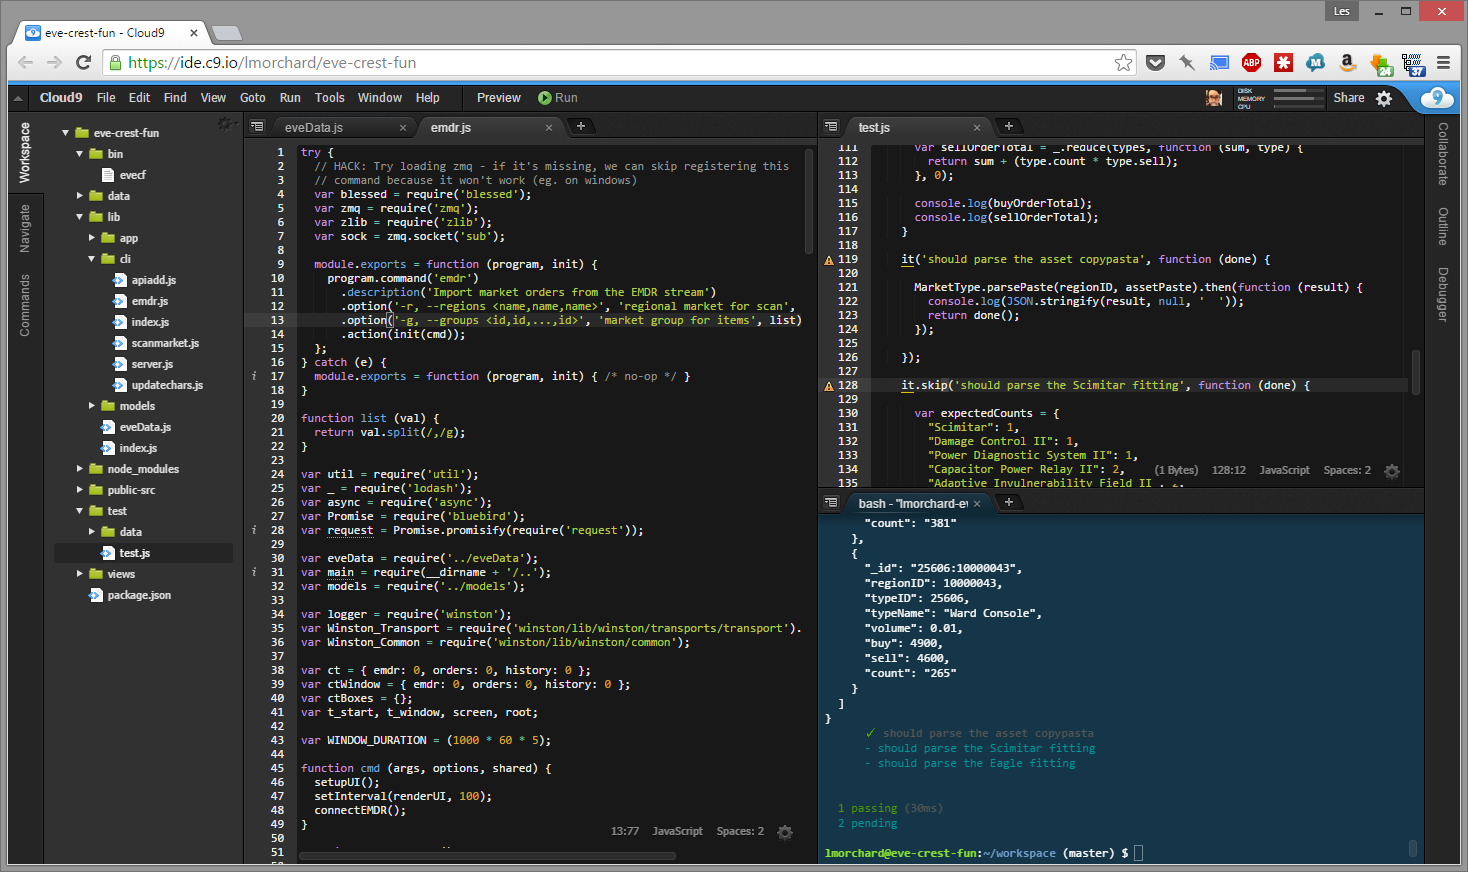The height and width of the screenshot is (872, 1468).
Task: Toggle the Debugger panel on the right edge
Action: [1443, 294]
